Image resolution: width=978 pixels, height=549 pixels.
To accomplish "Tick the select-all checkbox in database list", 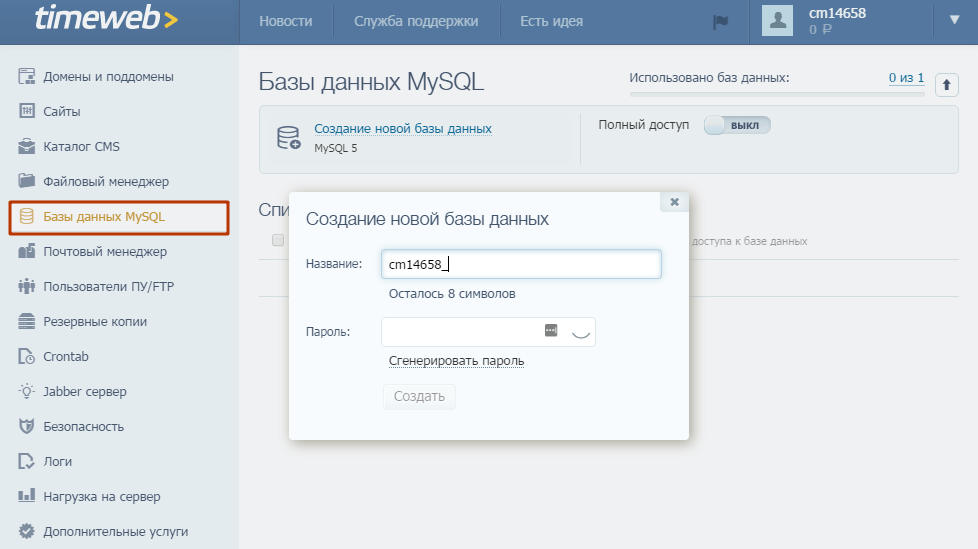I will pyautogui.click(x=278, y=241).
